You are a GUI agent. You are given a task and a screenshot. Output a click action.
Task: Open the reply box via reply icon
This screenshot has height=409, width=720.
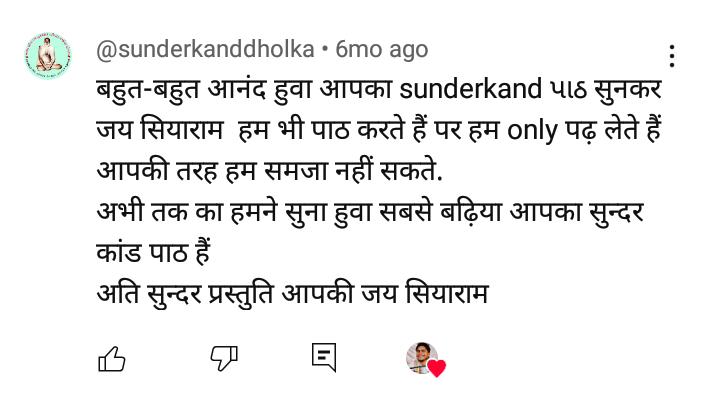tap(323, 357)
